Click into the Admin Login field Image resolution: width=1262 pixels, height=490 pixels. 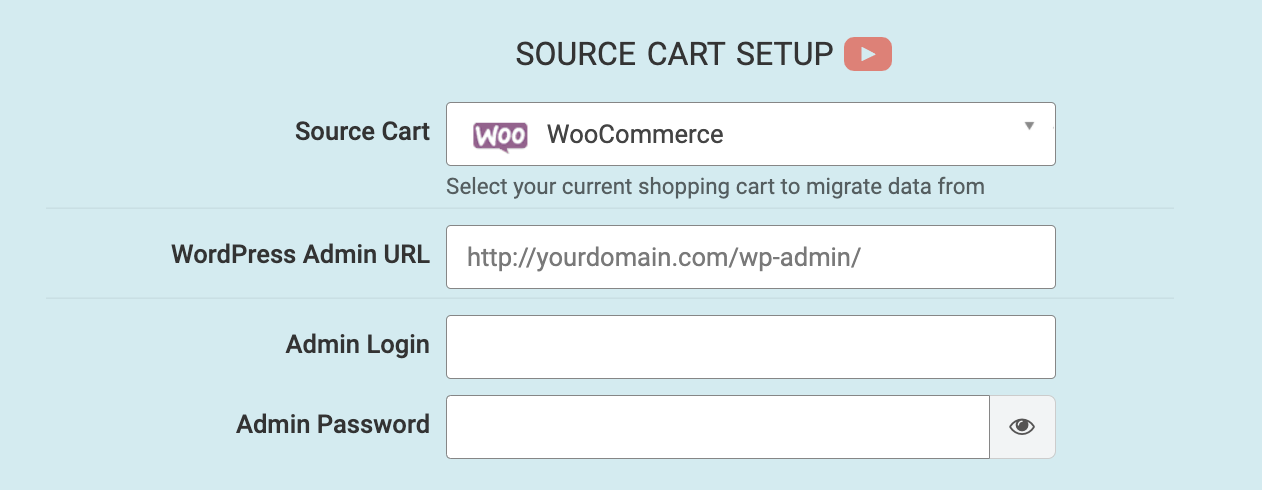(750, 347)
